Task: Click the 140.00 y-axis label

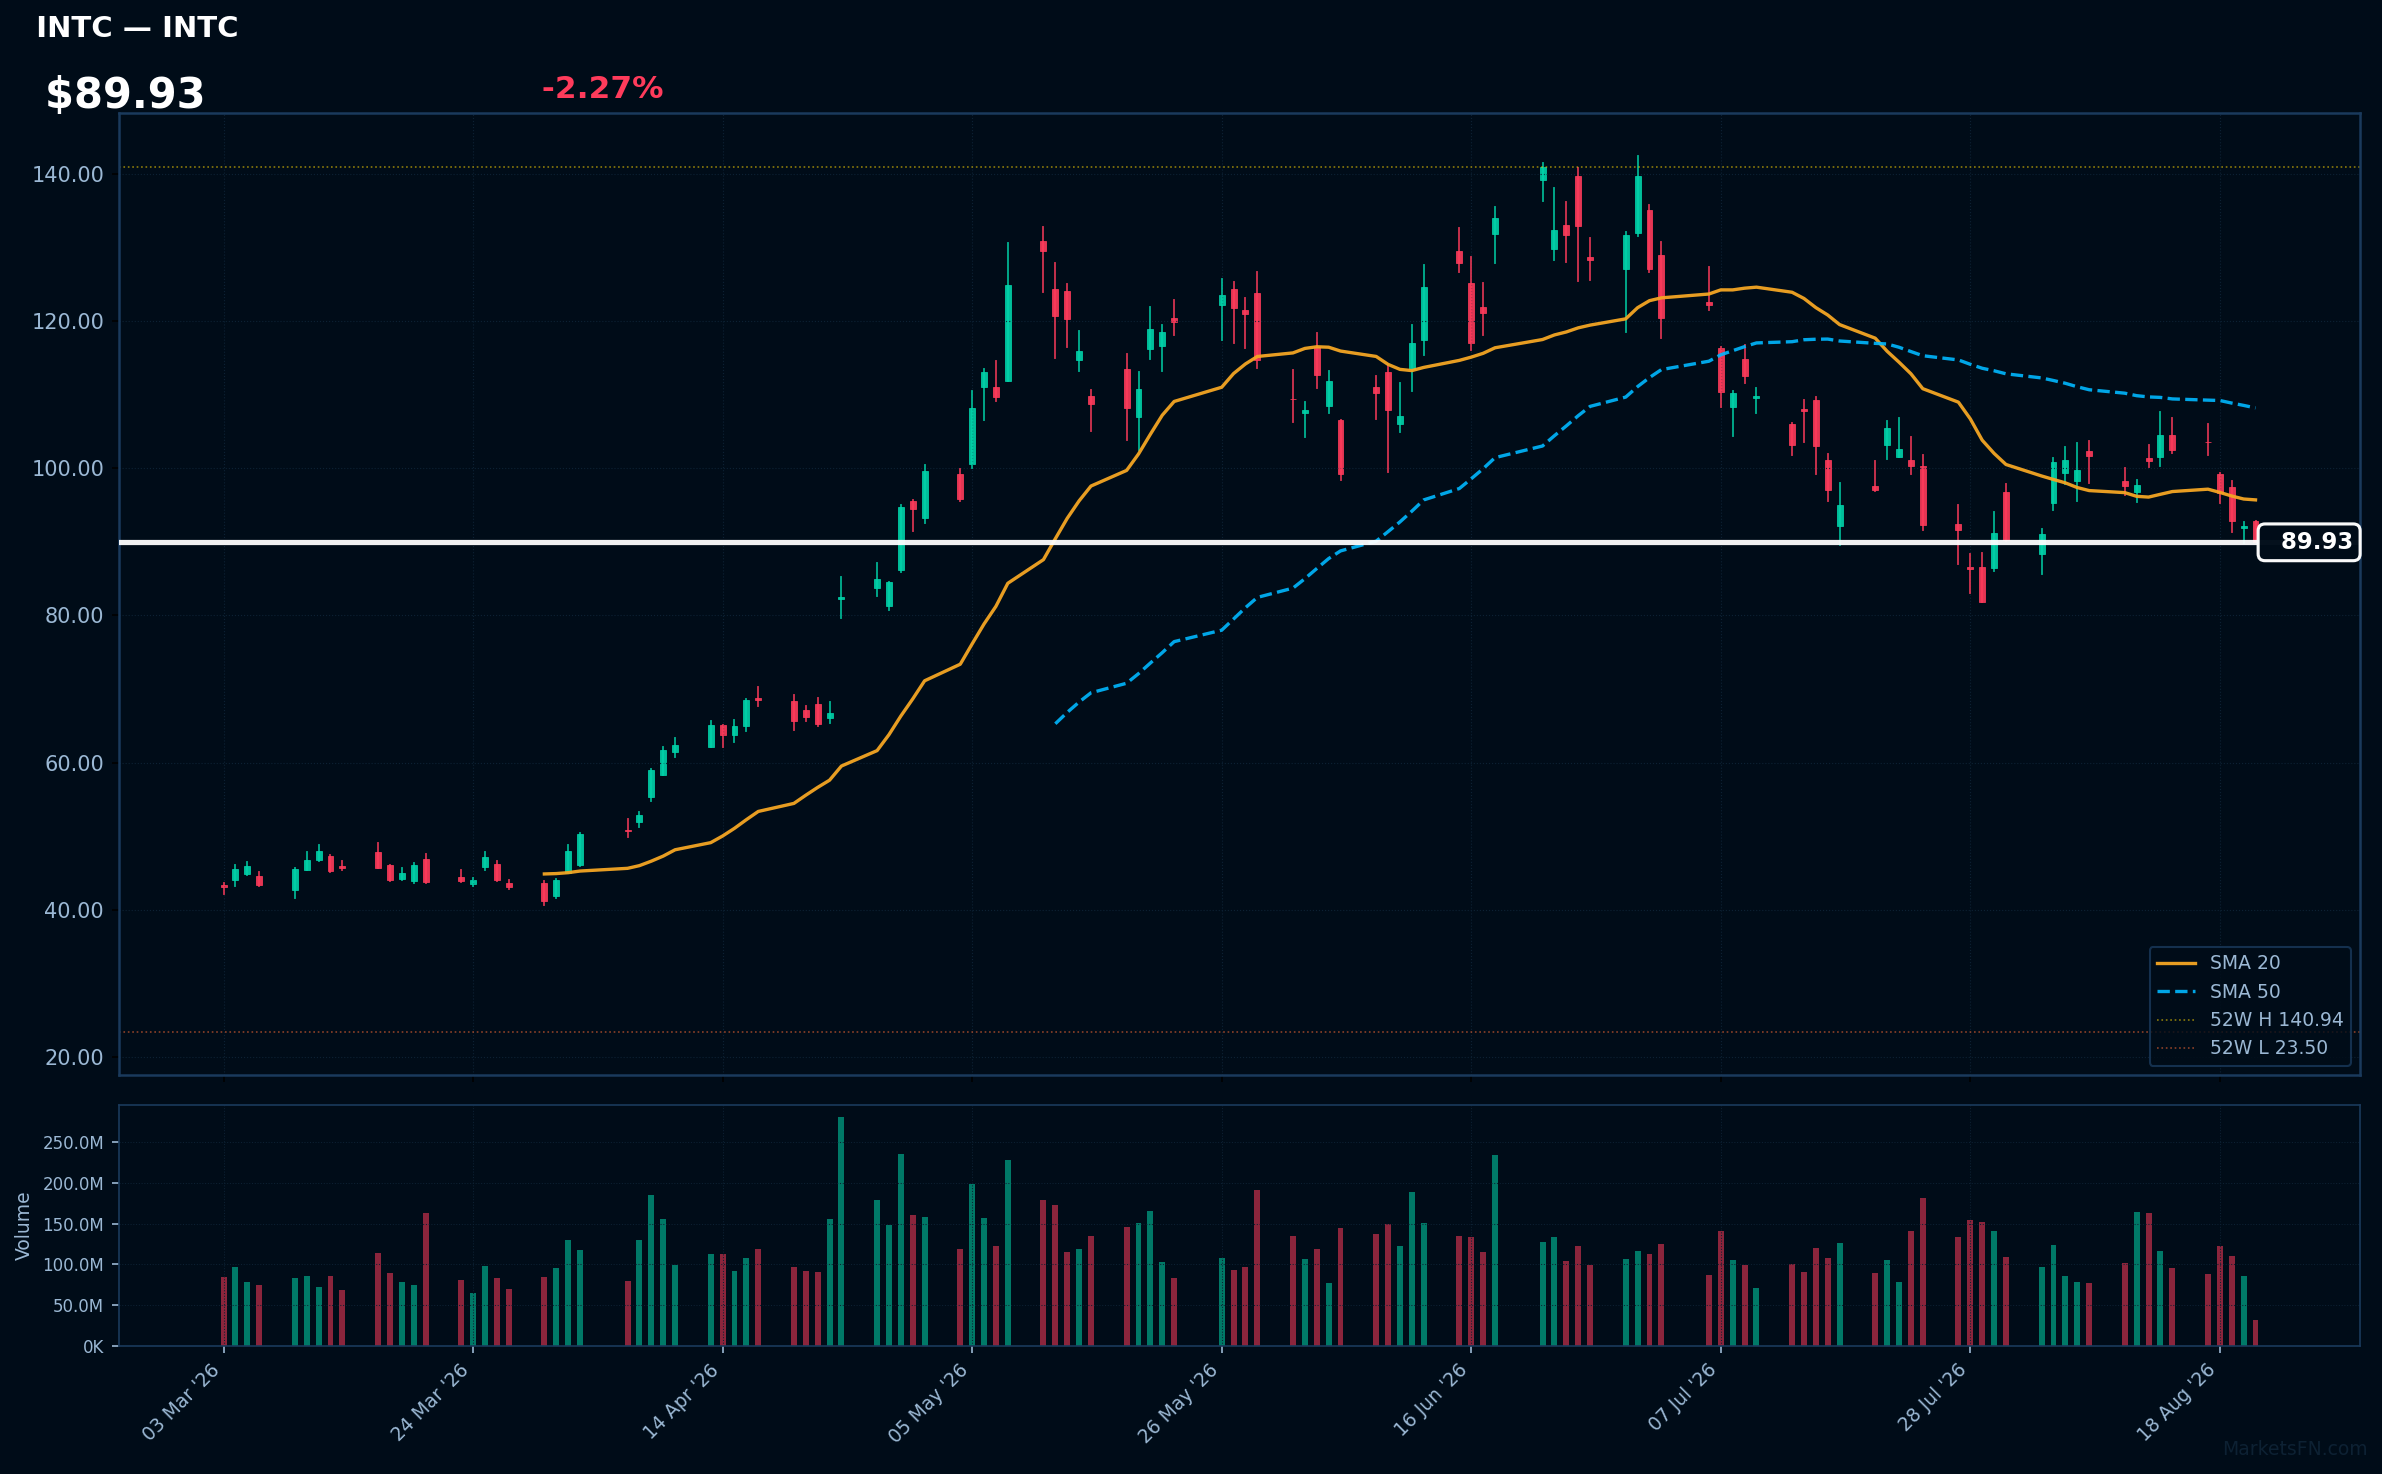Action: [68, 175]
